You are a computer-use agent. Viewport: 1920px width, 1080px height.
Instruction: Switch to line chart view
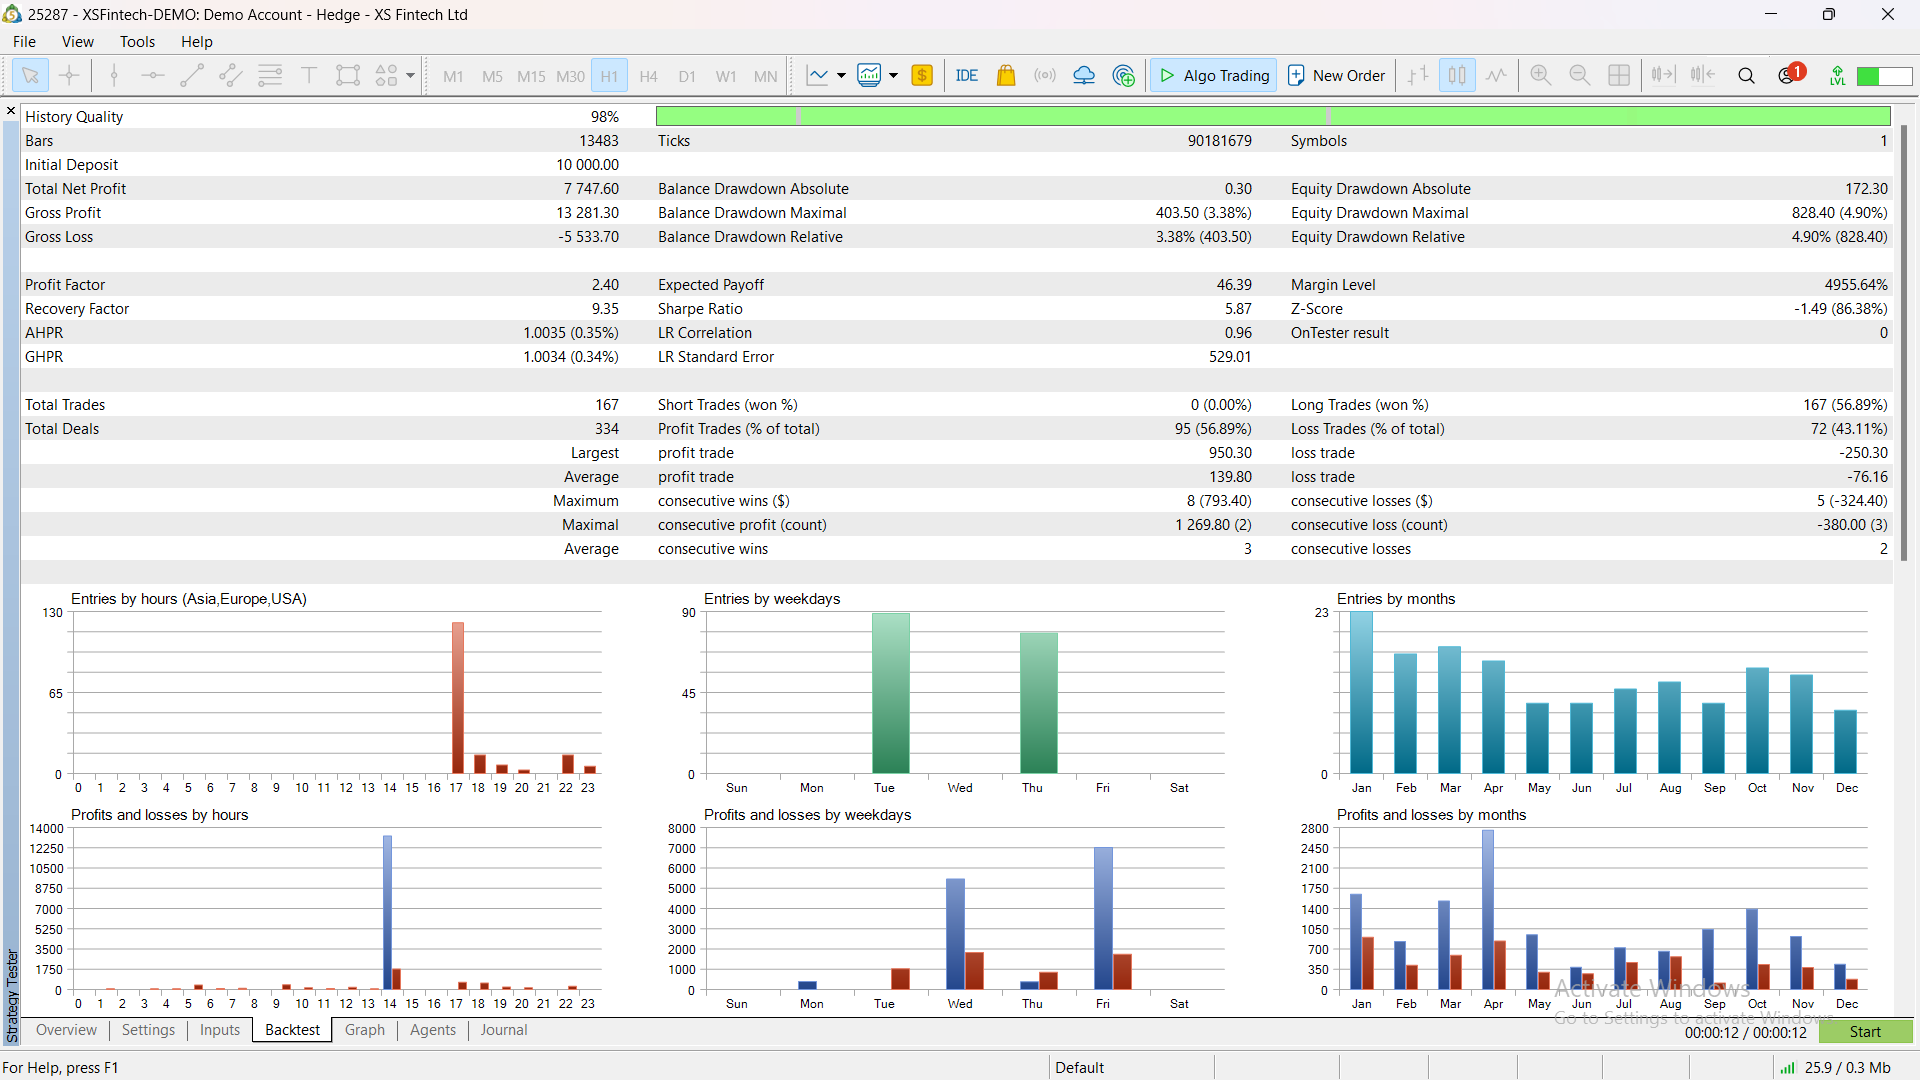tap(1496, 75)
